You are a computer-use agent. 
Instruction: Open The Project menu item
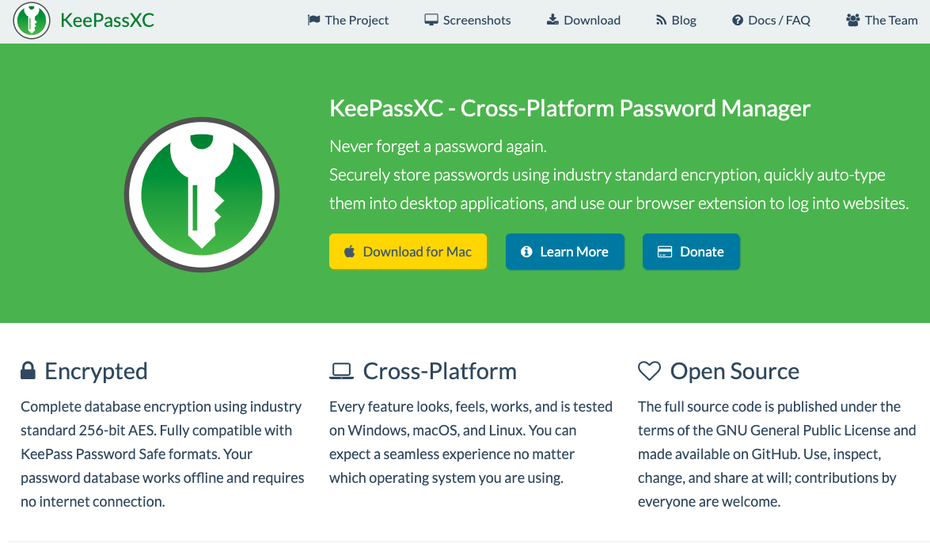(x=357, y=20)
